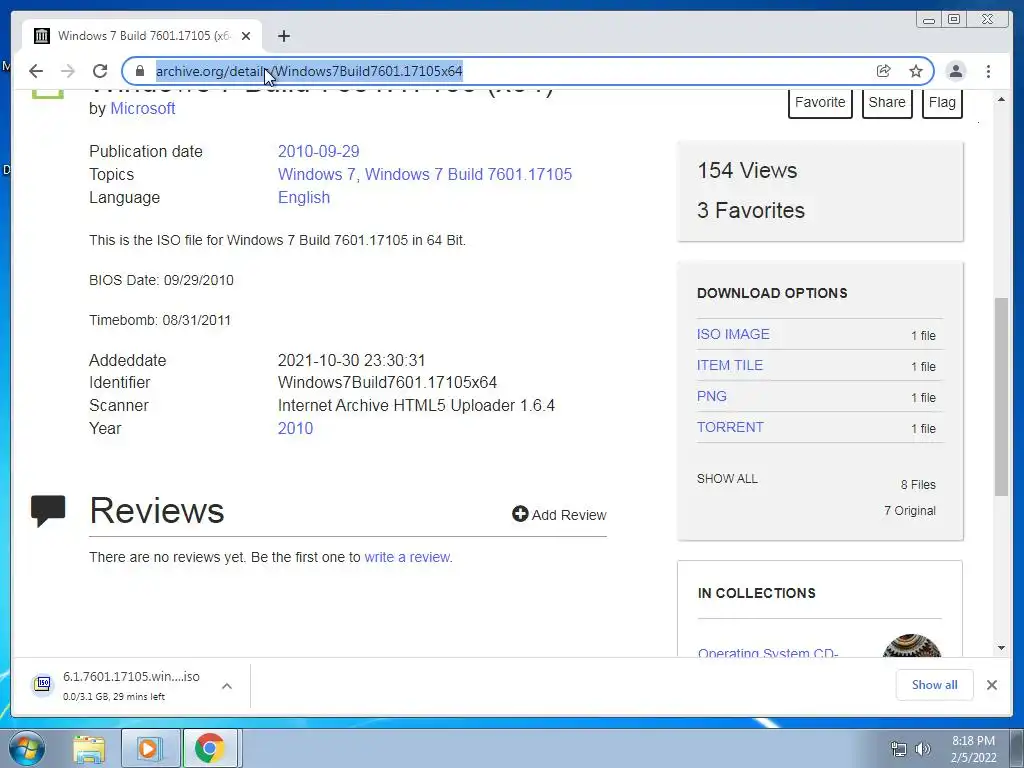Screen dimensions: 1024x768
Task: Click the downloading 6.1.7601.17105 ISO file name
Action: tap(131, 677)
